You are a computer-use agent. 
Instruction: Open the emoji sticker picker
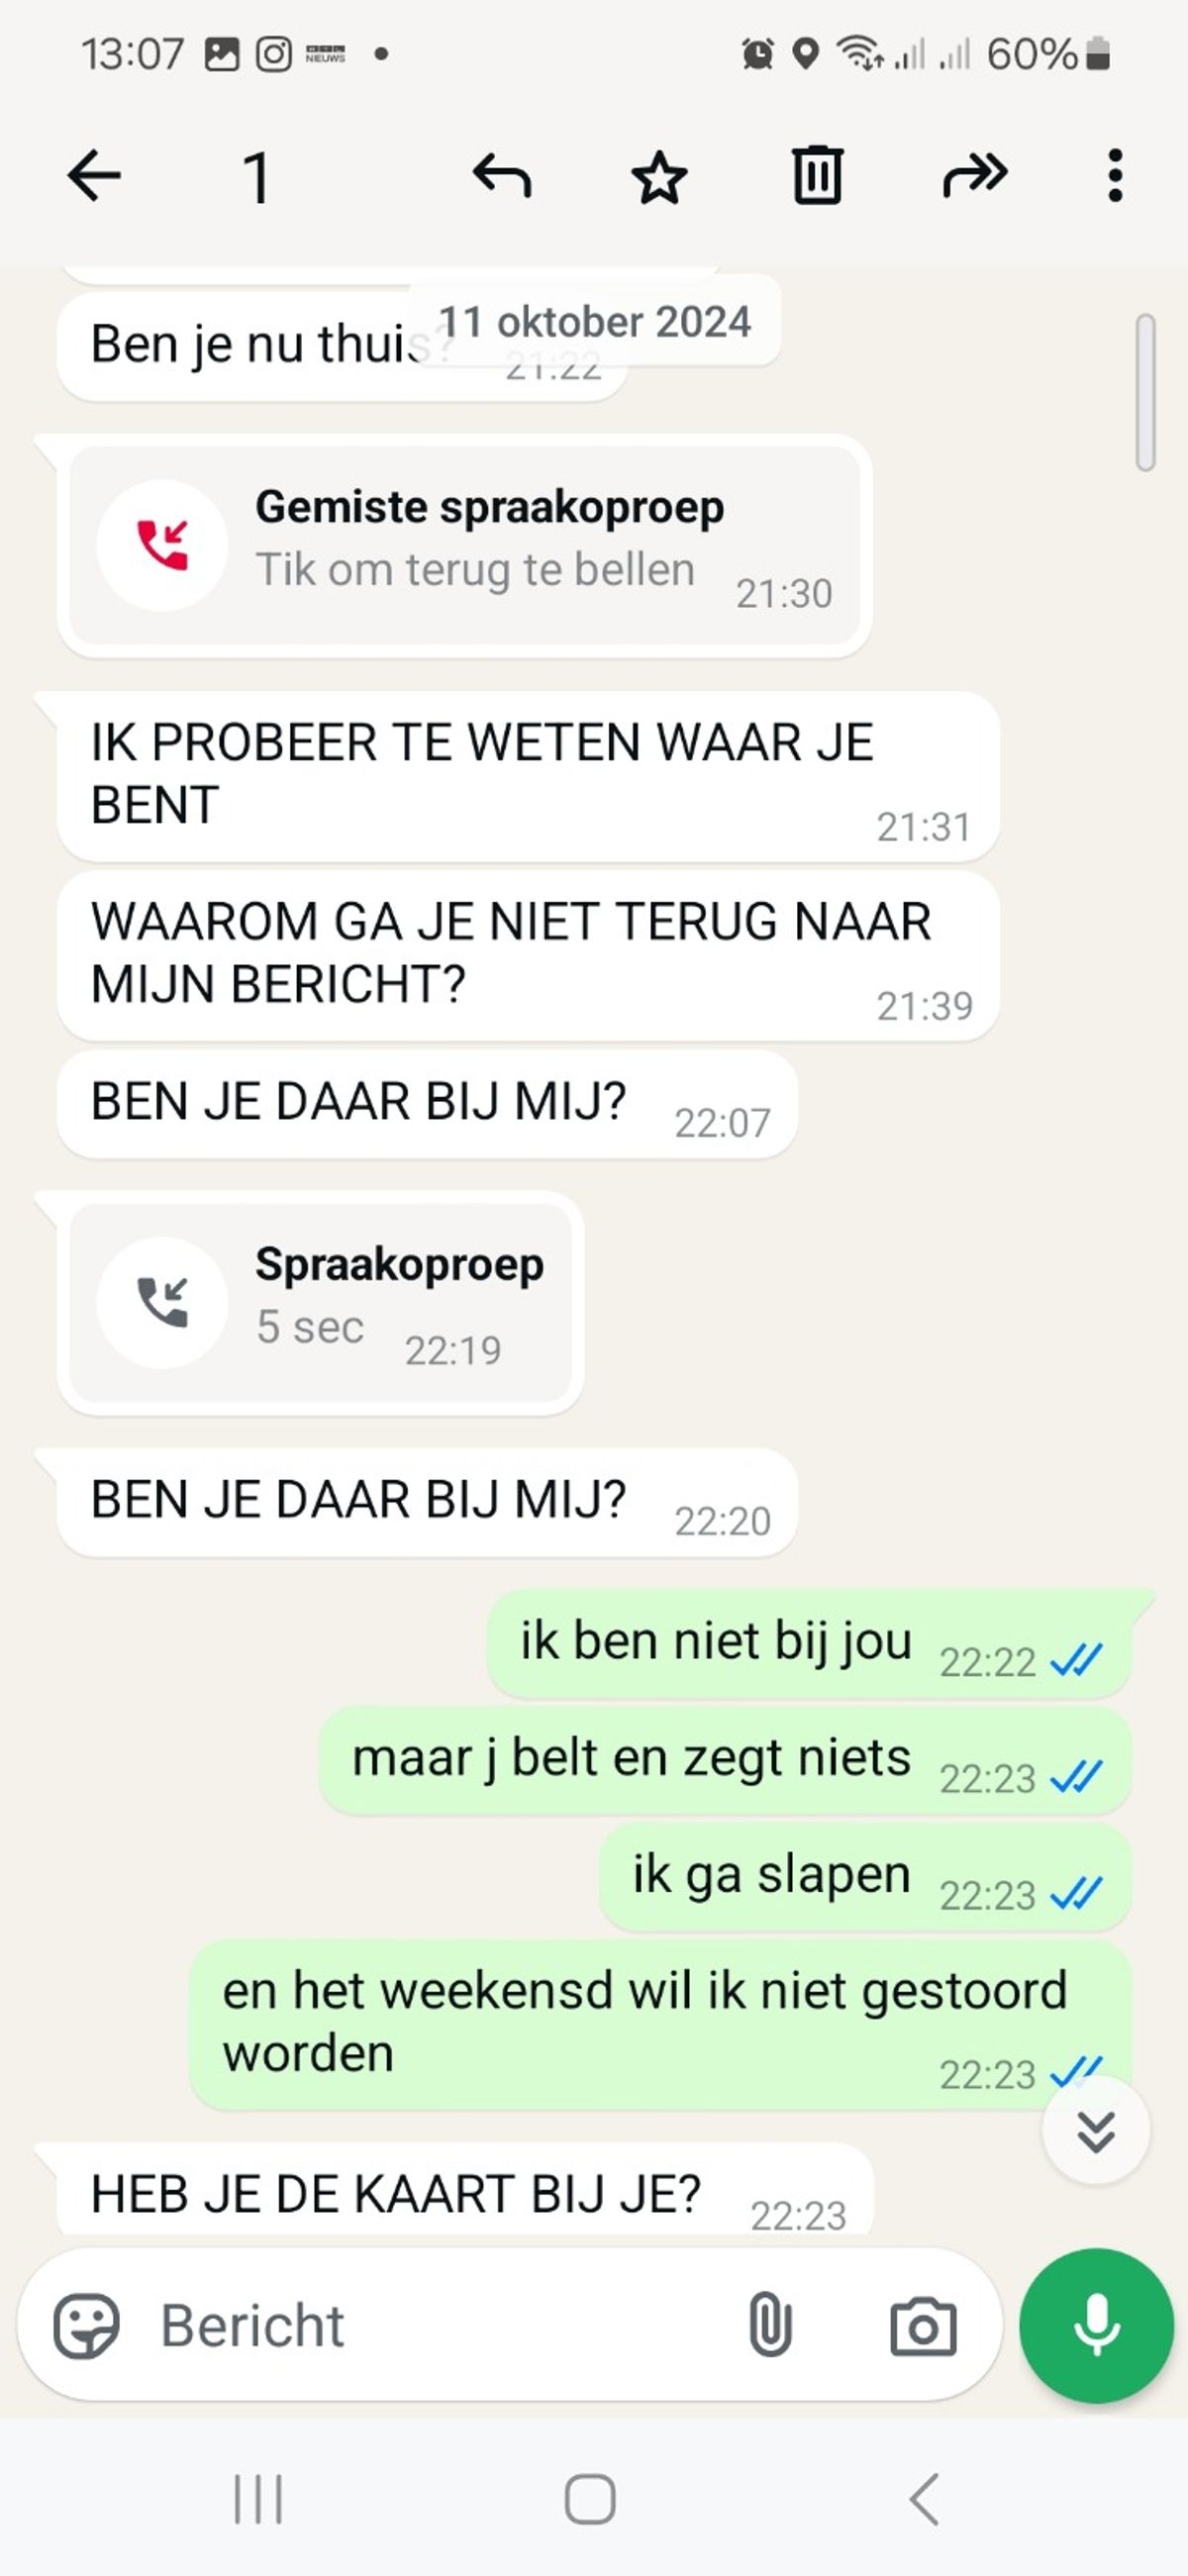[86, 2325]
